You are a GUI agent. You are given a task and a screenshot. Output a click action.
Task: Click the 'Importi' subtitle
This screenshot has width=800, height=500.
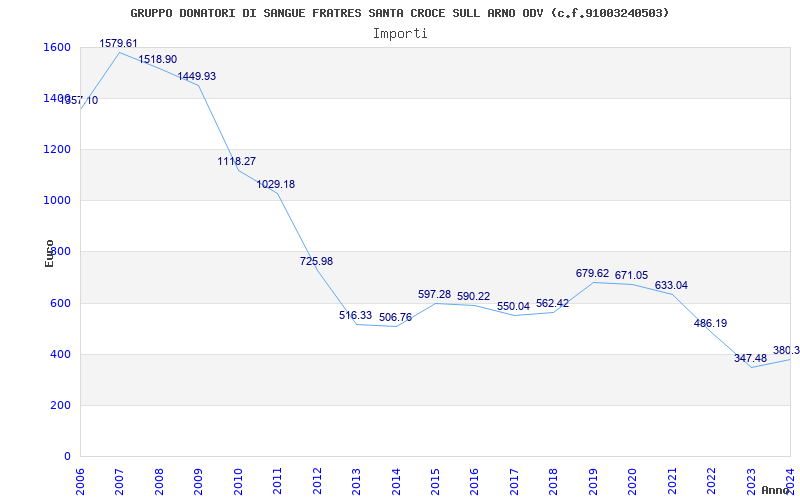[400, 34]
